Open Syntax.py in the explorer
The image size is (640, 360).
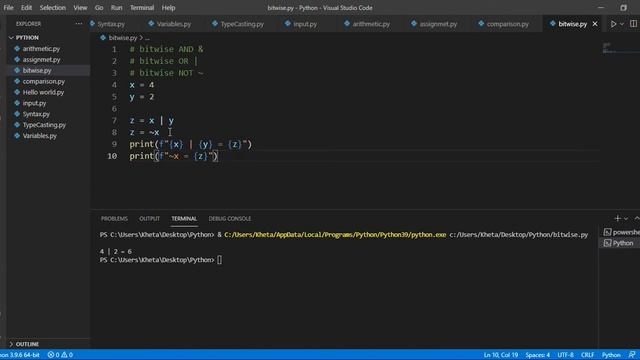coord(36,114)
